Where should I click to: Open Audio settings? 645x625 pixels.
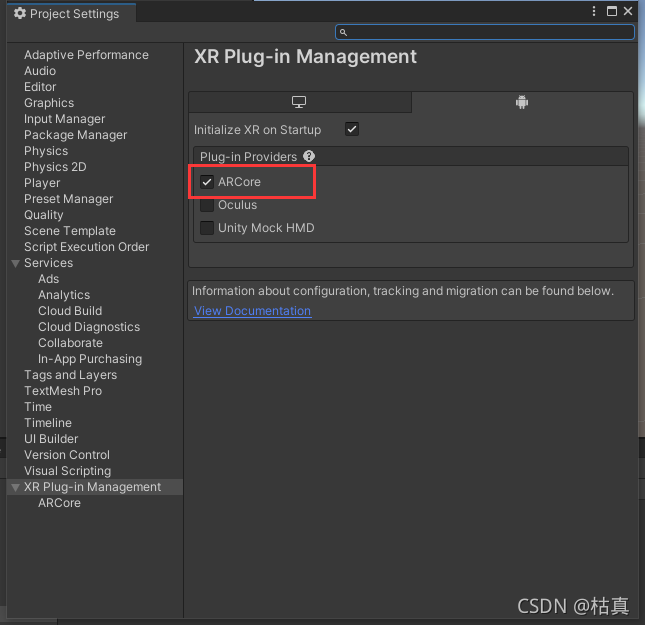tap(40, 71)
